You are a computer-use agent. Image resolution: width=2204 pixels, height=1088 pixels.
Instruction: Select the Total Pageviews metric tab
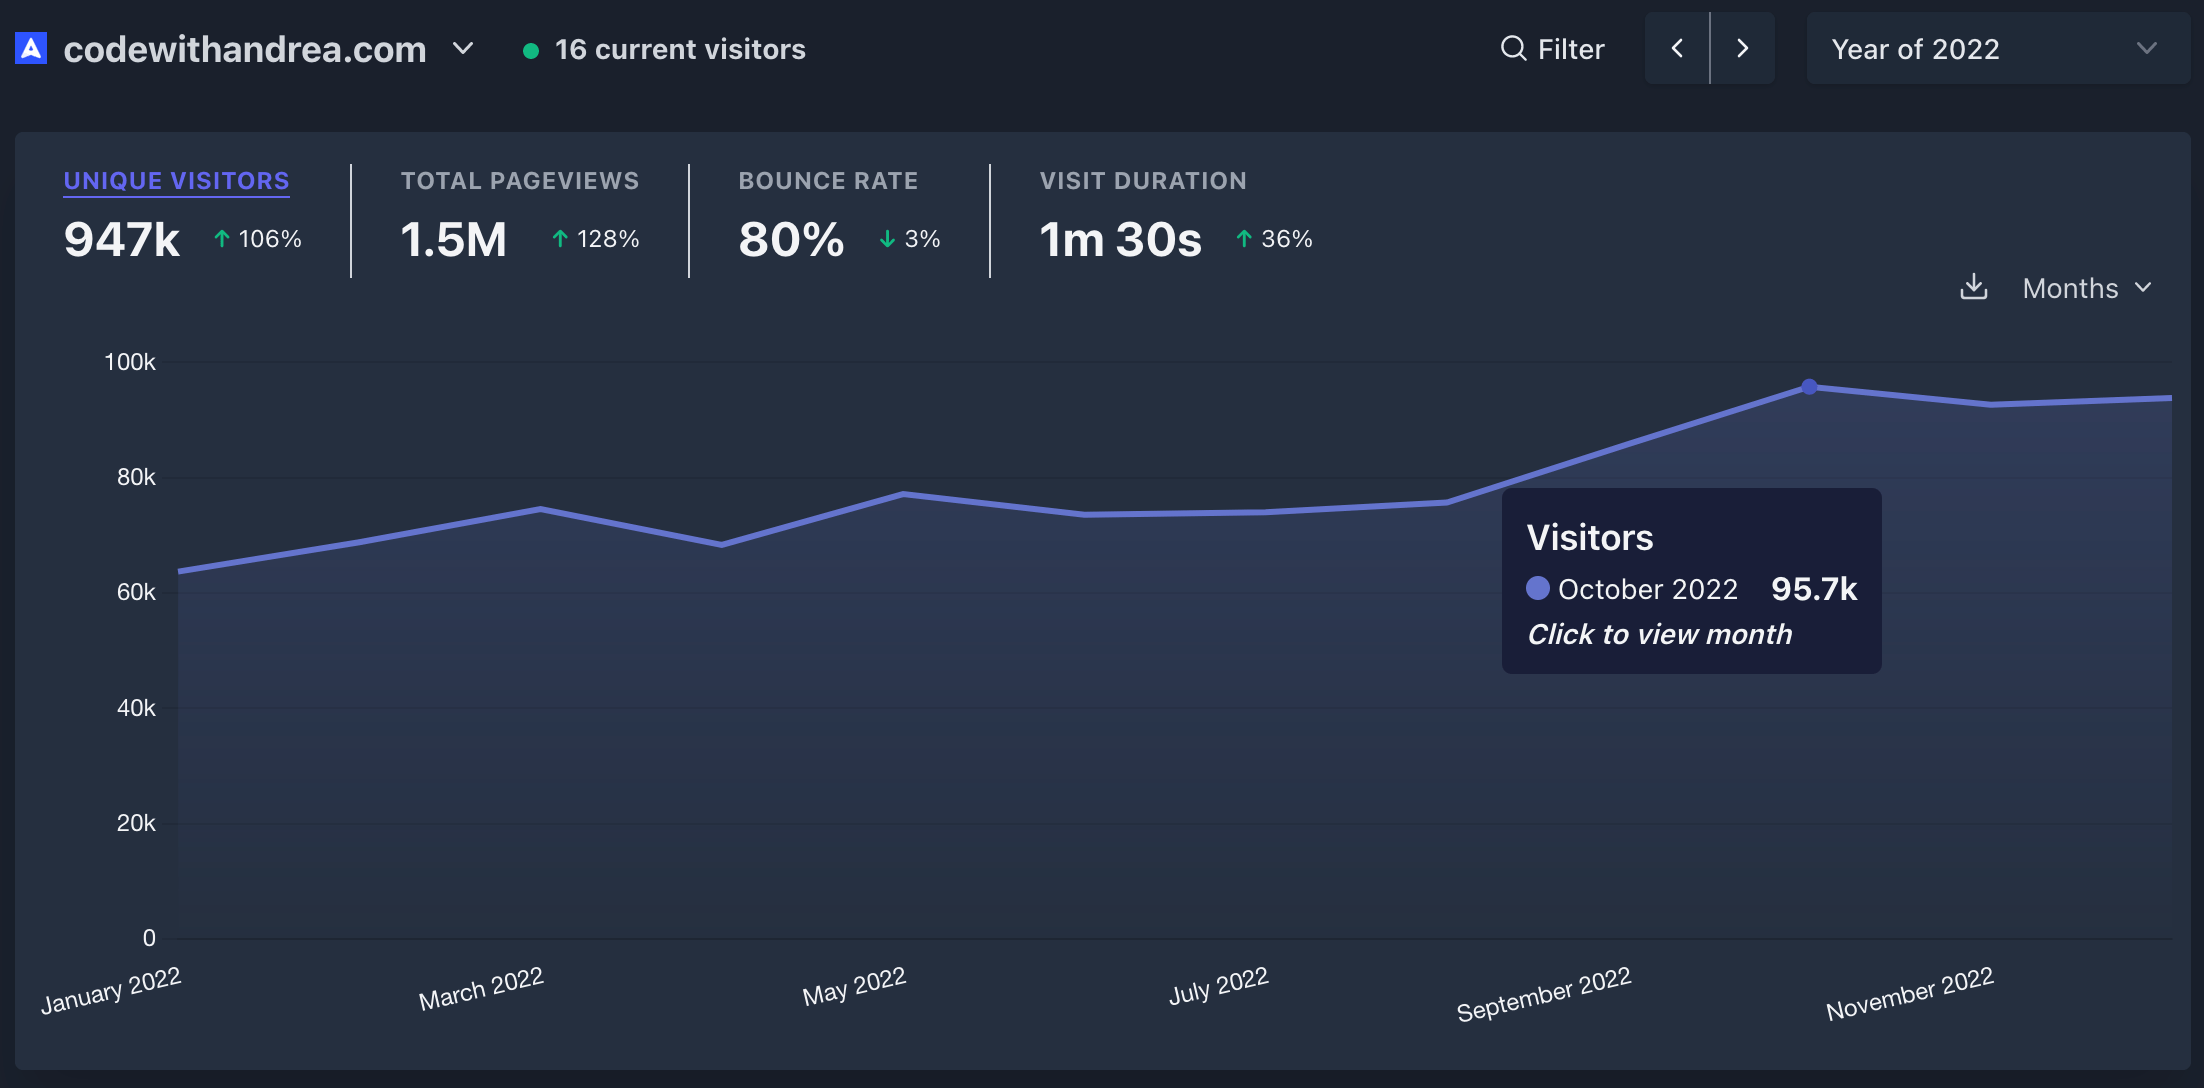pos(520,181)
